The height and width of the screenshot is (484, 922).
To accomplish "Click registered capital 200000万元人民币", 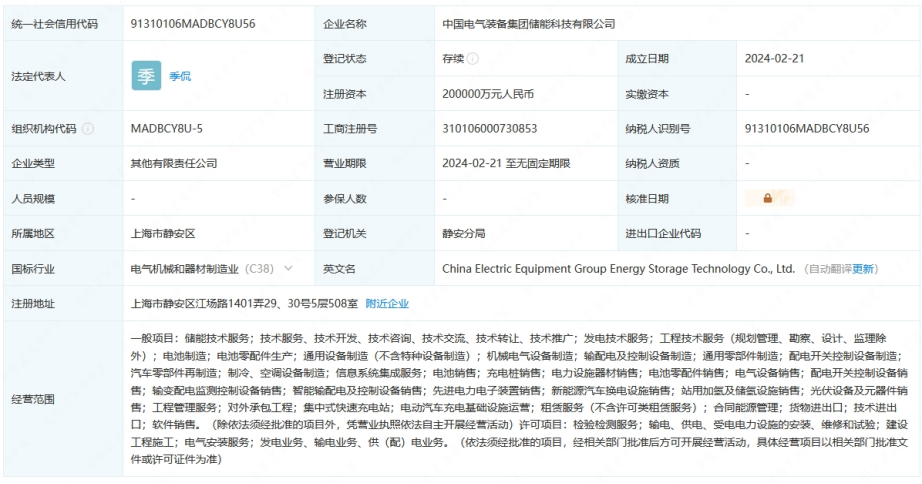I will coord(488,94).
